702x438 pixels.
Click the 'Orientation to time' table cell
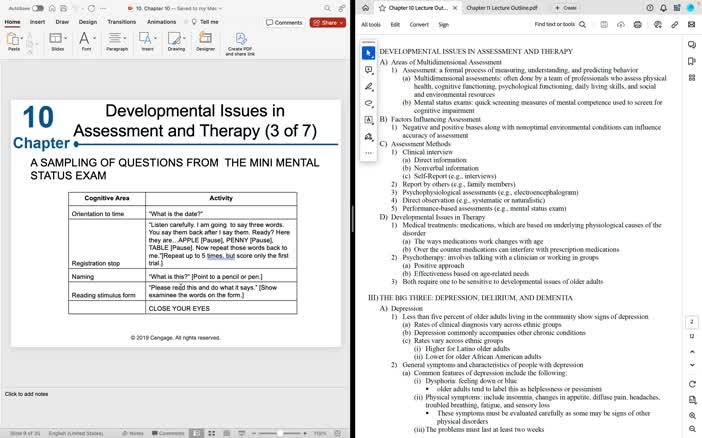click(107, 214)
